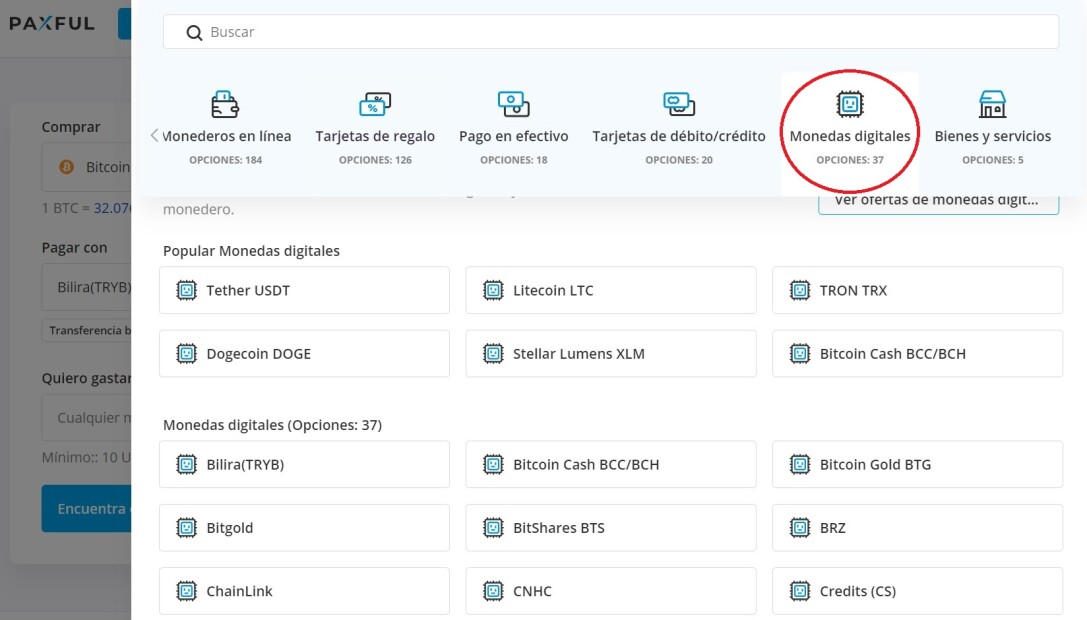1087x620 pixels.
Task: Select the Monederos en línea wallet icon
Action: pos(225,104)
